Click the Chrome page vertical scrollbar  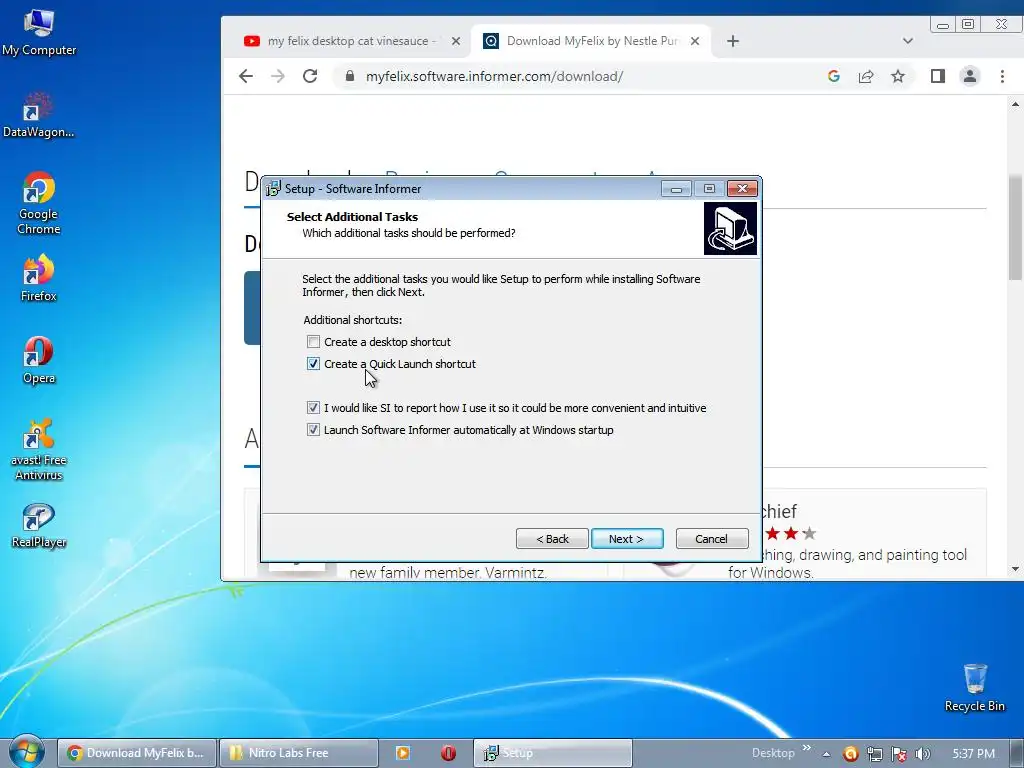click(1016, 227)
